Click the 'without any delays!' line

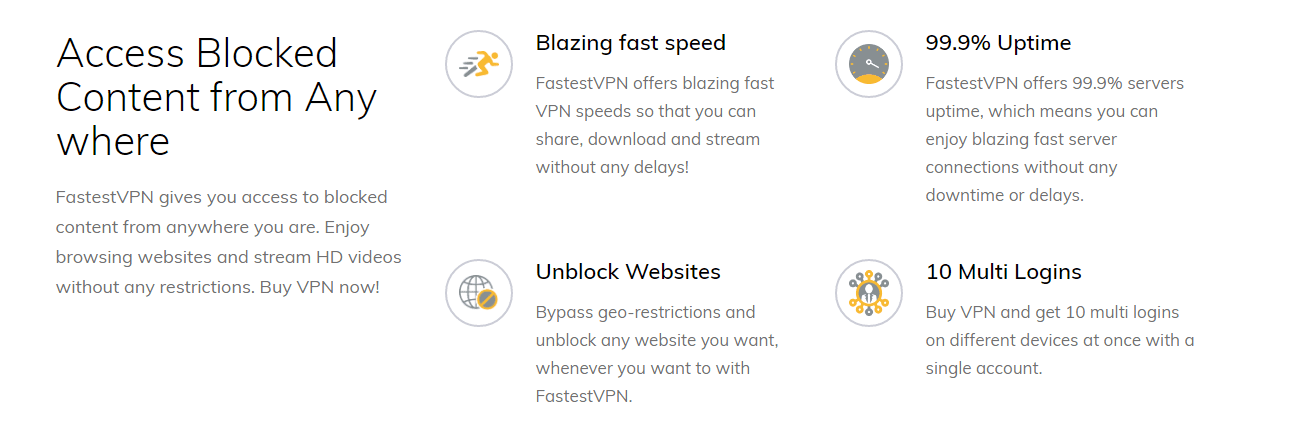point(612,167)
